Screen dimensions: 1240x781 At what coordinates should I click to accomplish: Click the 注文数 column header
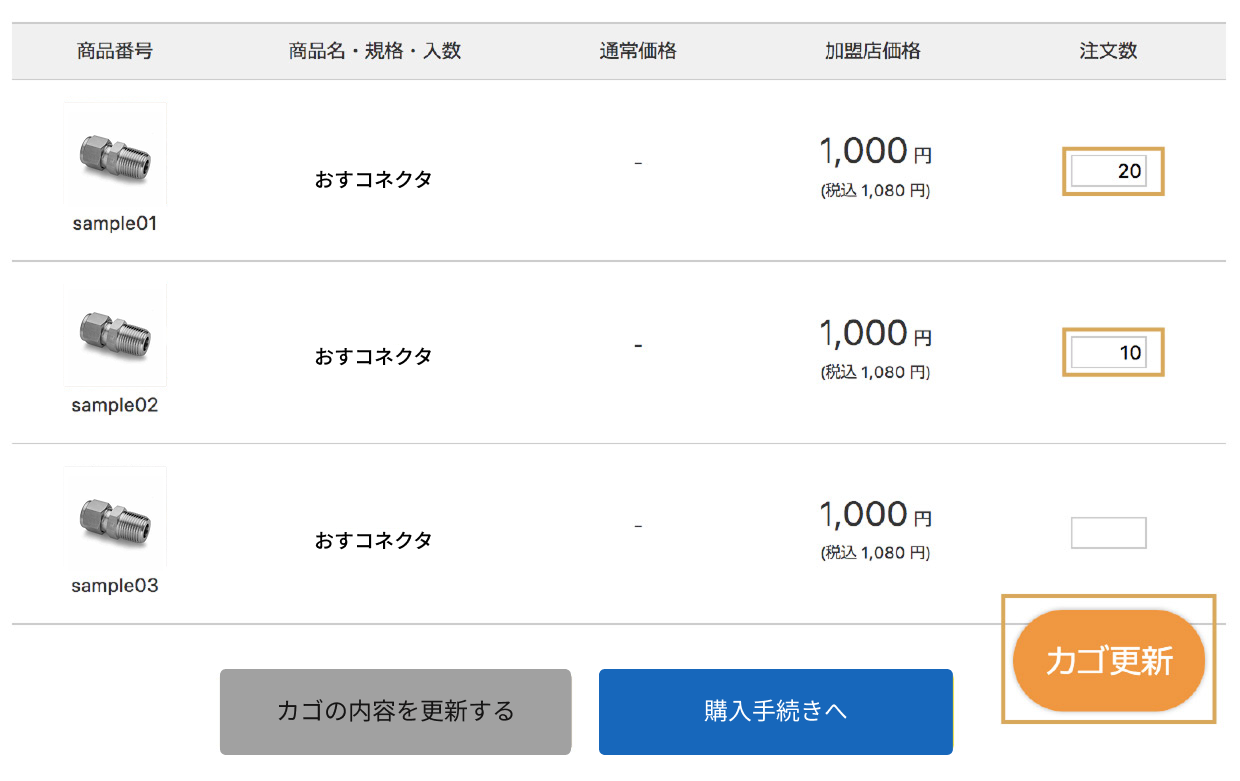coord(1108,51)
